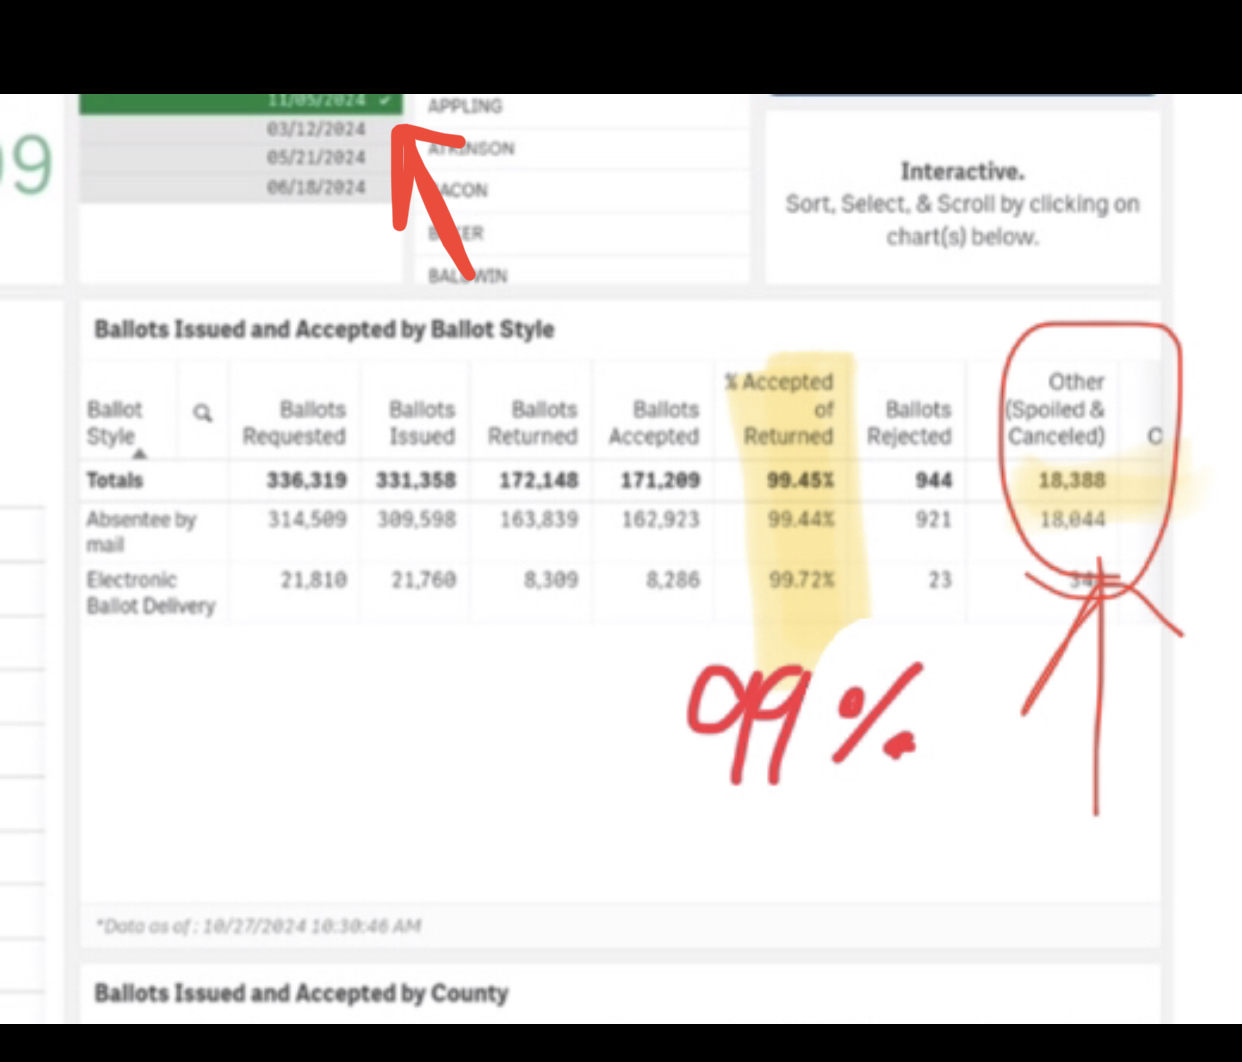Screen dimensions: 1242x1062
Task: Click the 99.45% total accepted rate
Action: coord(800,480)
